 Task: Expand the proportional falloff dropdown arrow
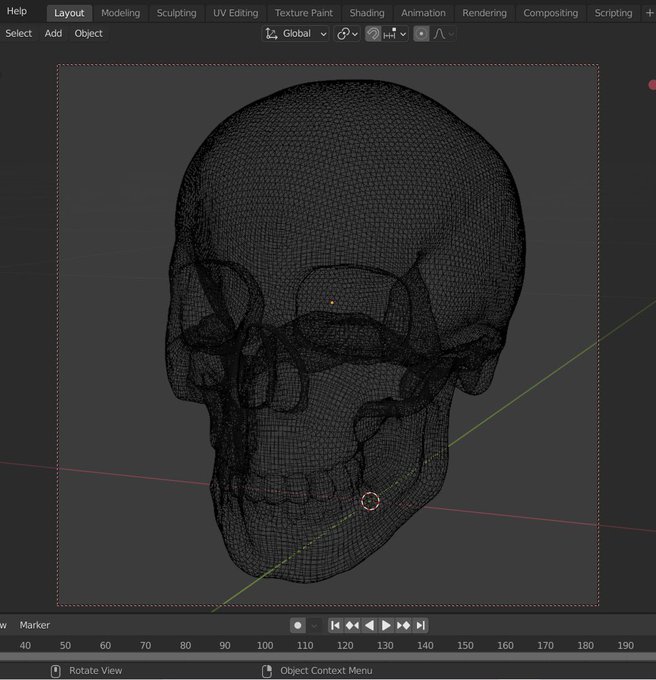pos(451,34)
